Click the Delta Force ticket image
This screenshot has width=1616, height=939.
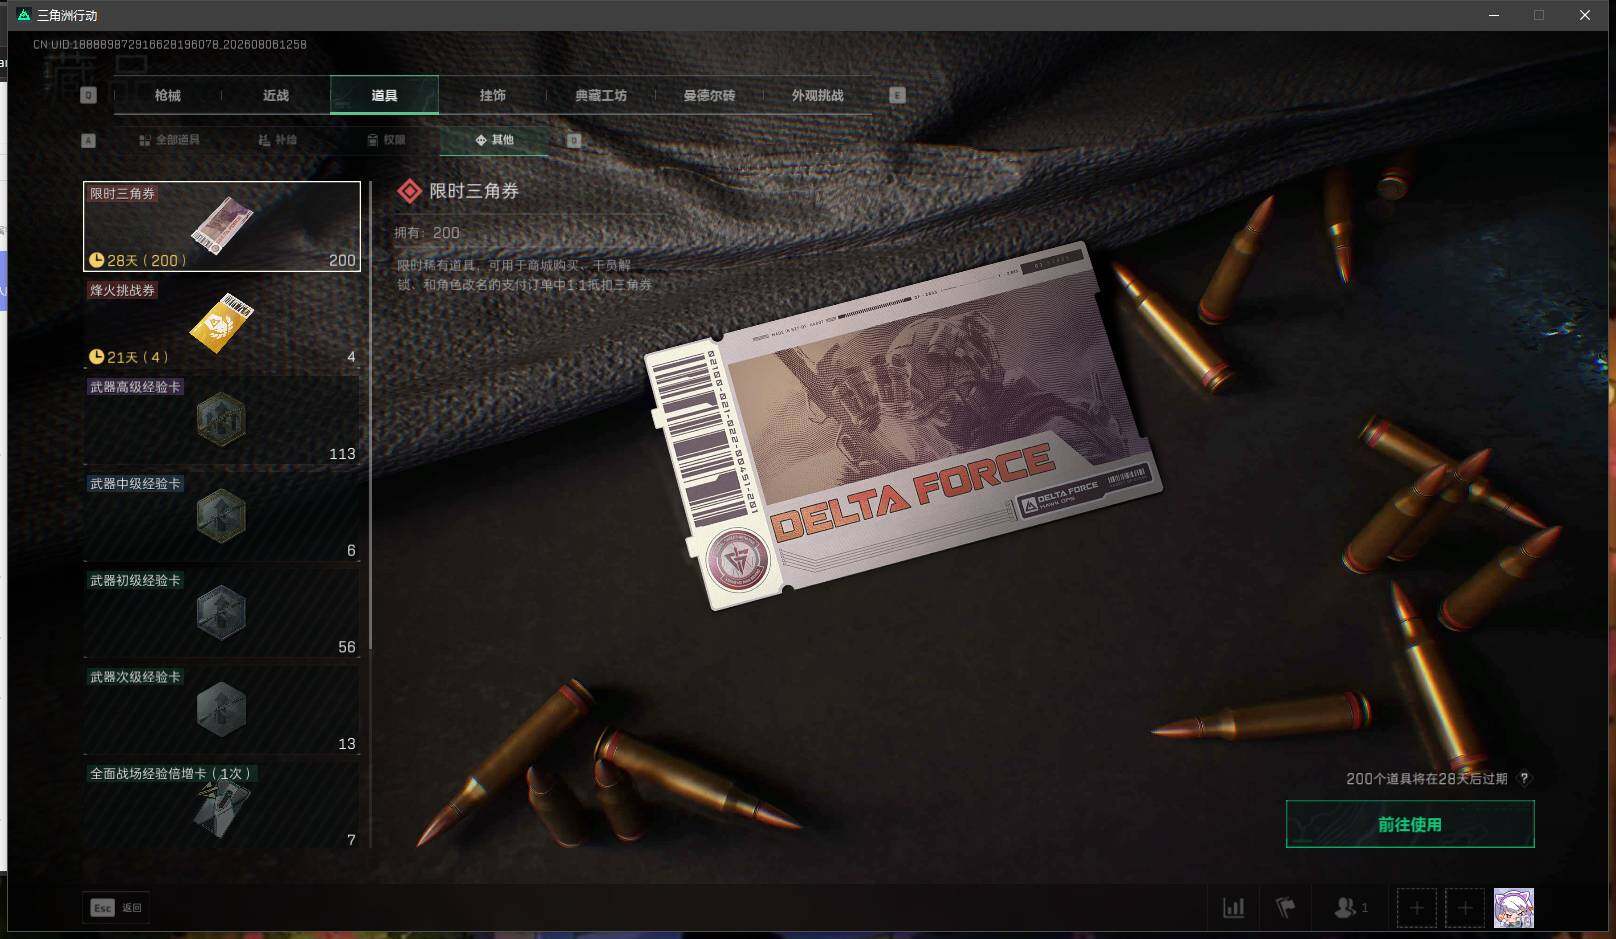click(x=905, y=425)
